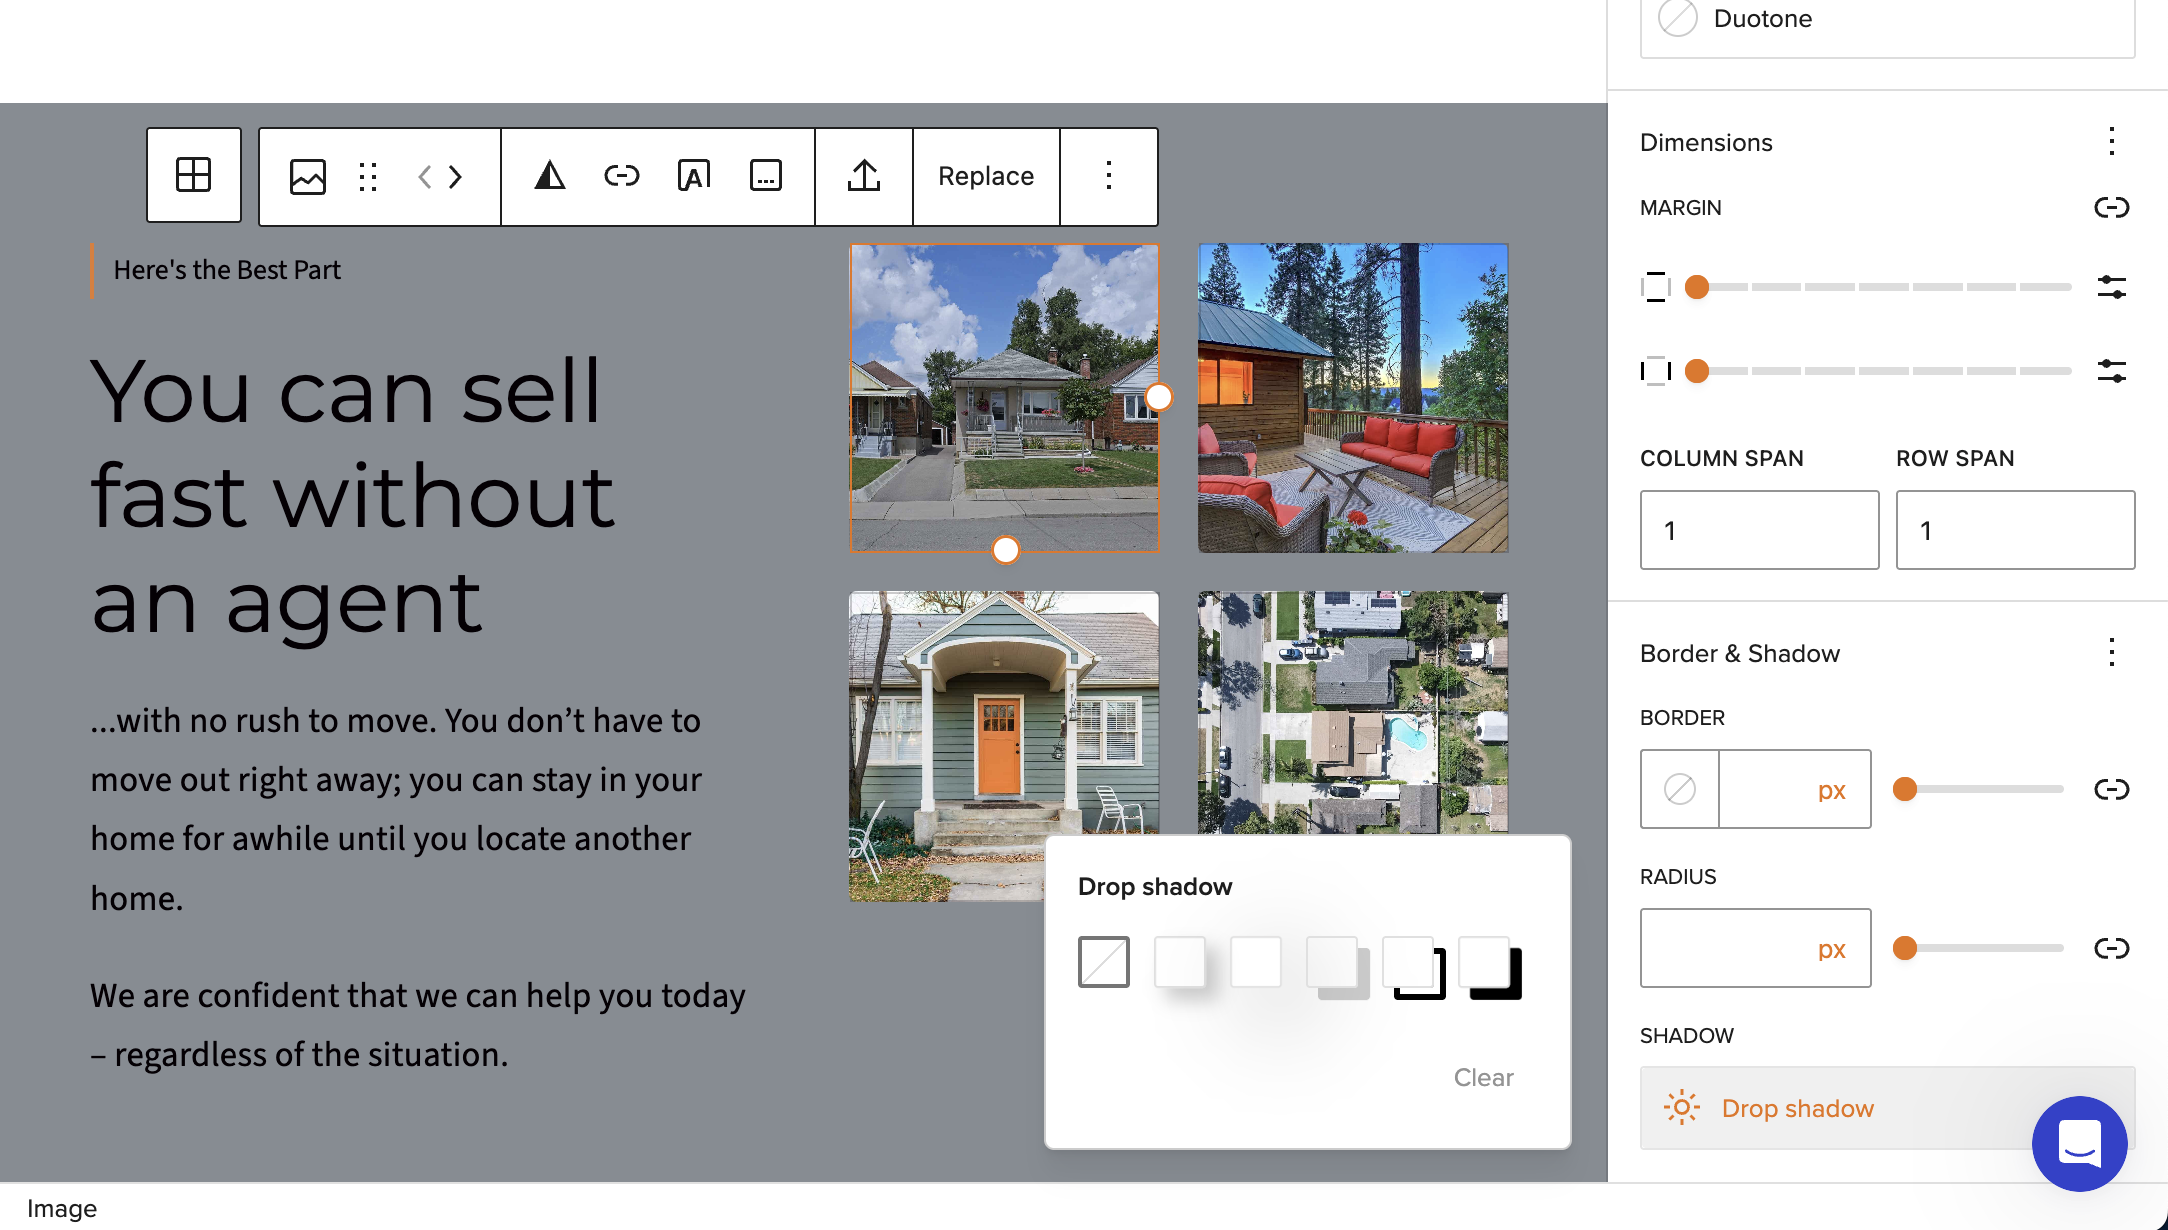Click the insert link toolbar icon
2168x1230 pixels.
pyautogui.click(x=621, y=176)
